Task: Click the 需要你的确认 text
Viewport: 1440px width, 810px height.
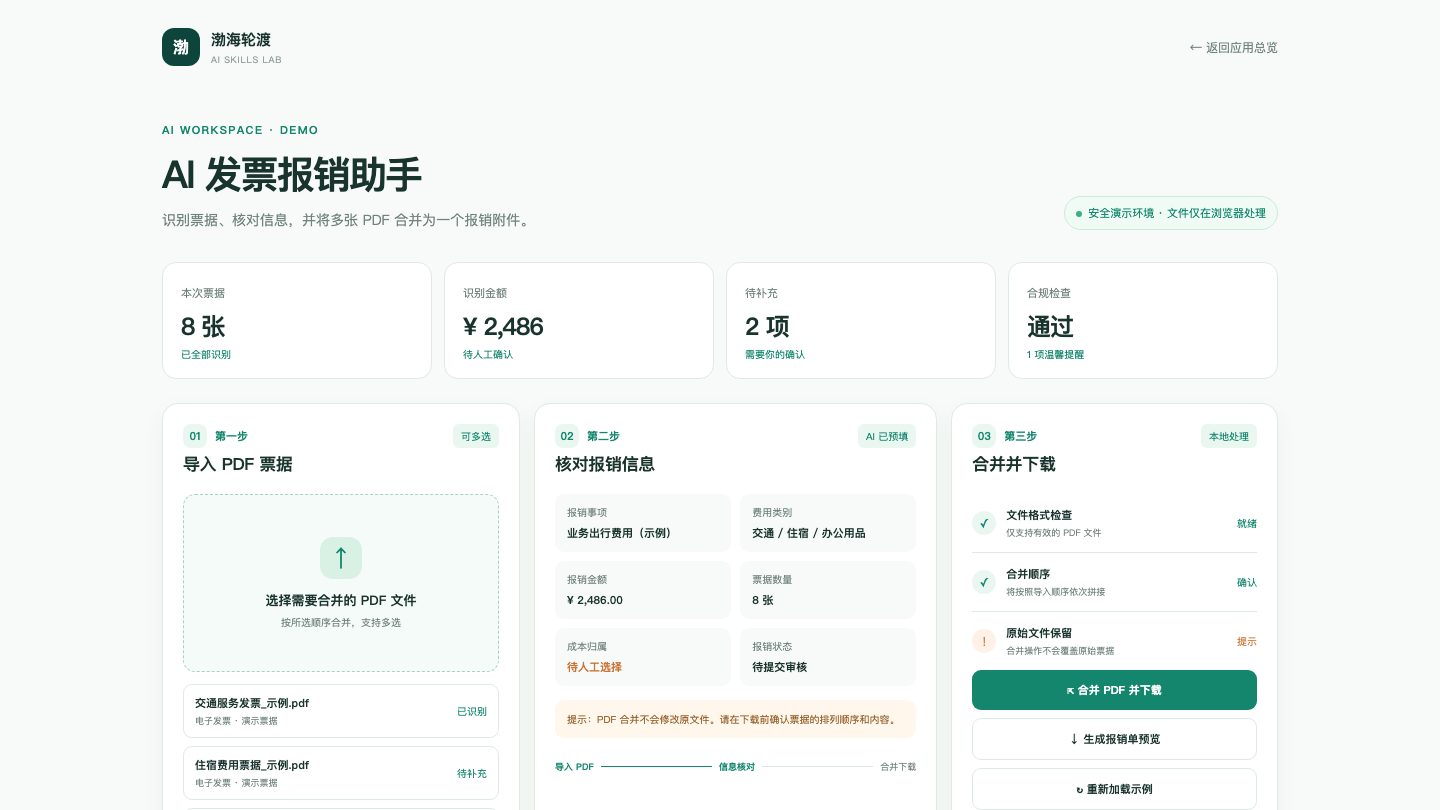Action: [775, 355]
